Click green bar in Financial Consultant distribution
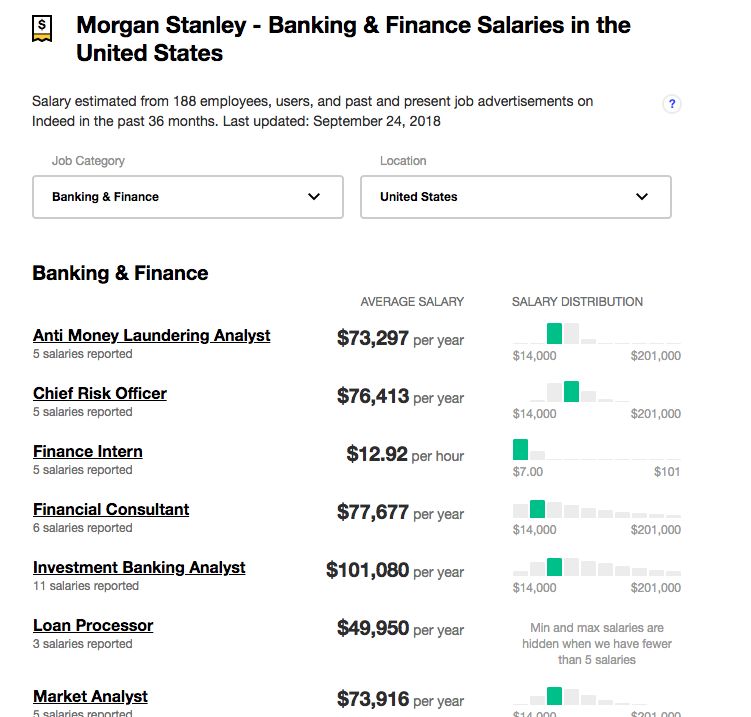 537,509
